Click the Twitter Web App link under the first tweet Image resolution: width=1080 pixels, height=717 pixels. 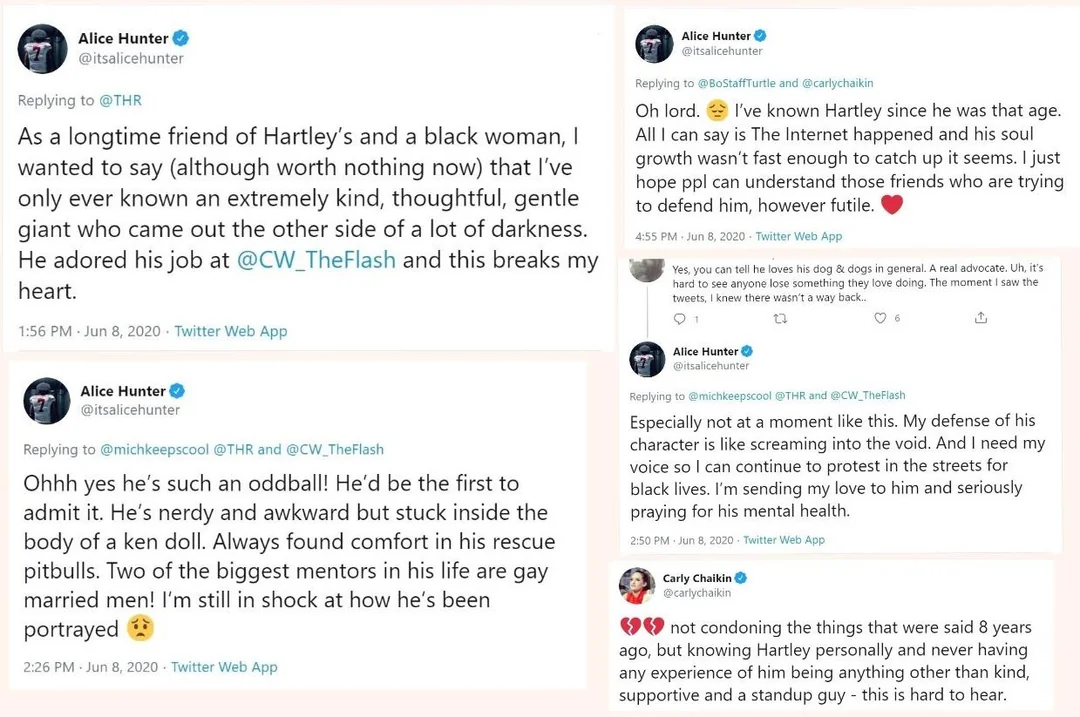tap(230, 330)
